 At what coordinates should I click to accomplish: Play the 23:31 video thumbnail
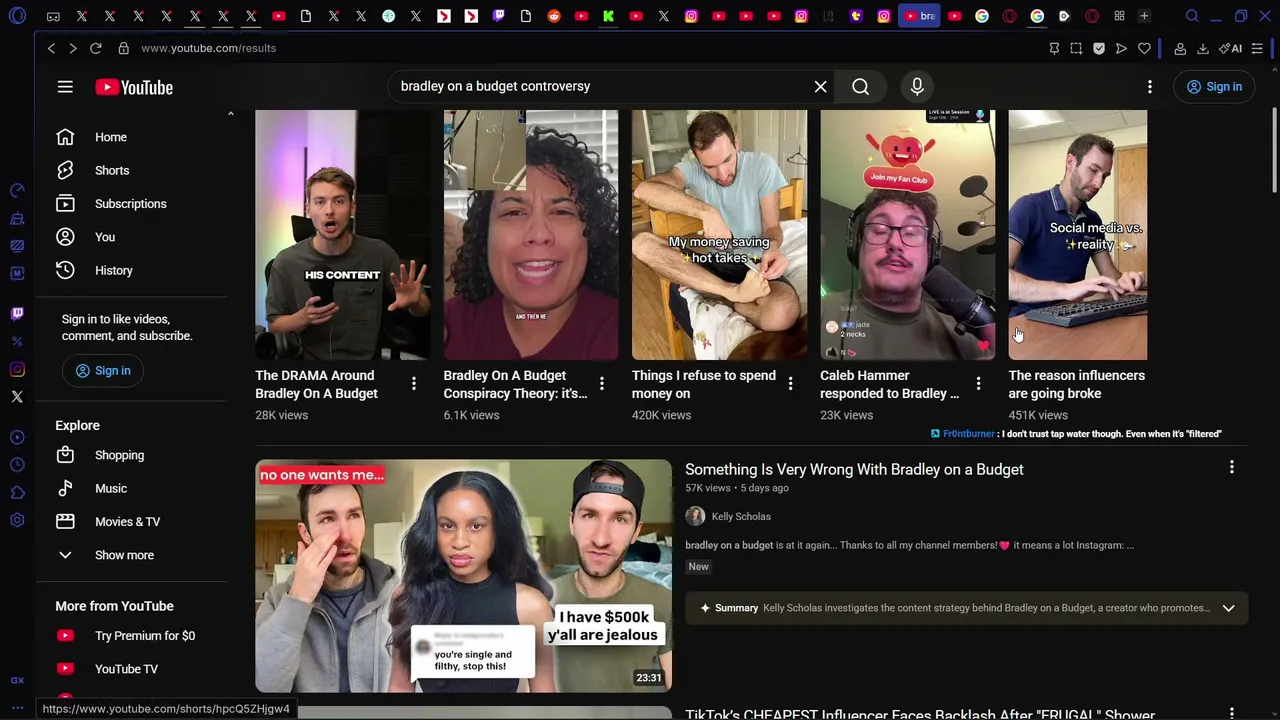(x=463, y=576)
